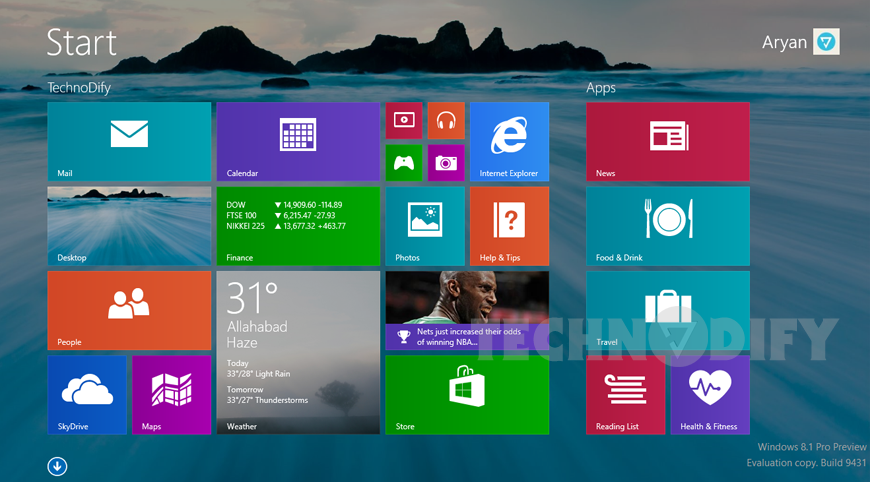Image resolution: width=870 pixels, height=482 pixels.
Task: Open the Health & Fitness tile
Action: pyautogui.click(x=710, y=395)
